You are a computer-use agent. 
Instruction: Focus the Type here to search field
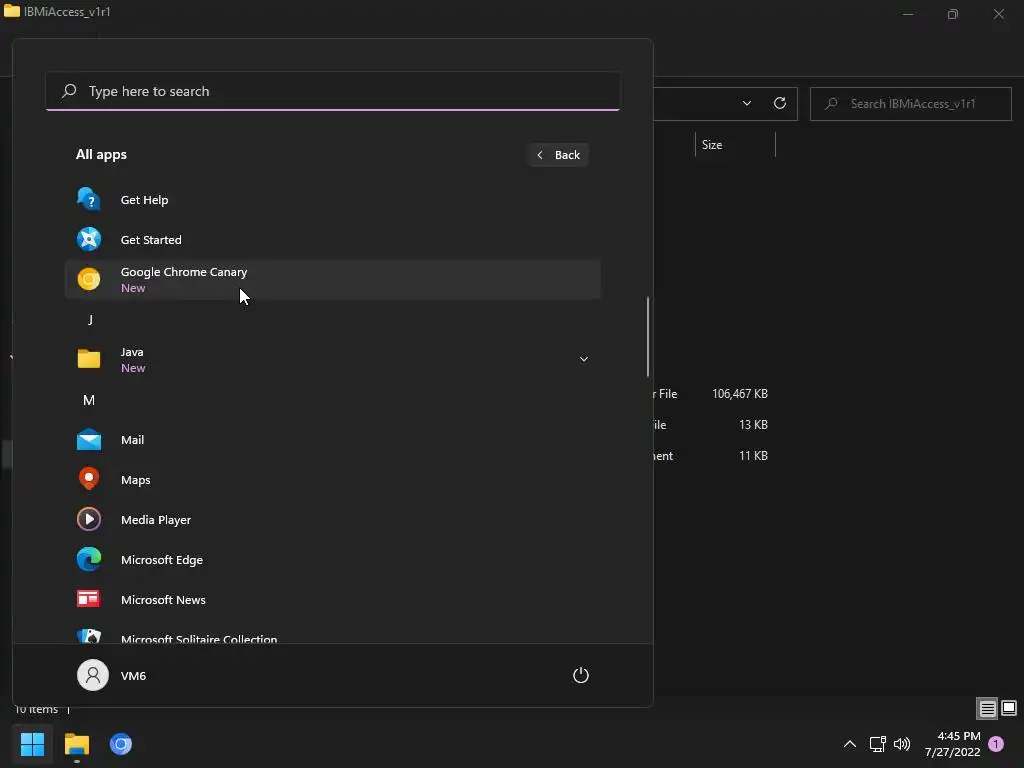332,91
